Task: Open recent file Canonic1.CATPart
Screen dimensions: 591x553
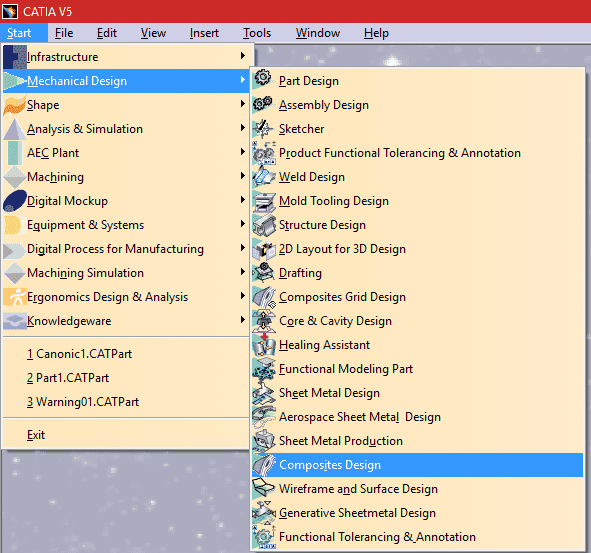Action: pos(80,354)
